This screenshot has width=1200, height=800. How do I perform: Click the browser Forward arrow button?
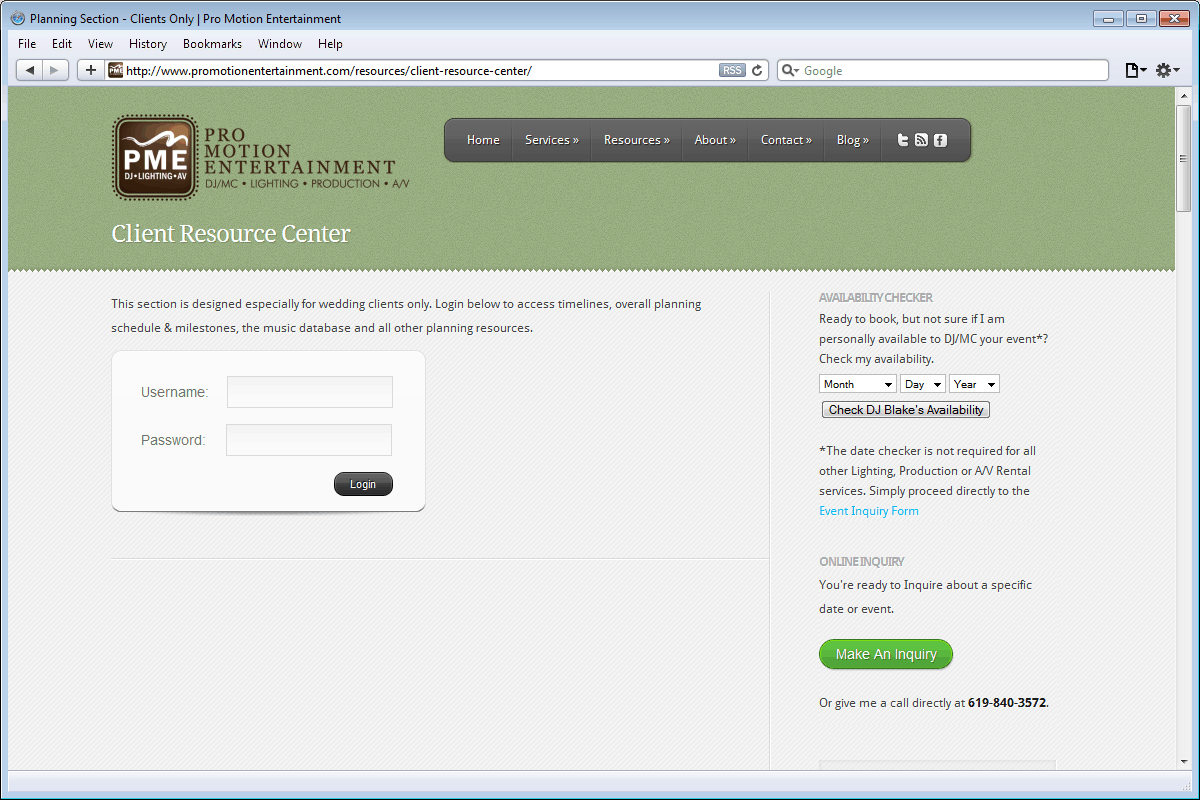click(55, 70)
